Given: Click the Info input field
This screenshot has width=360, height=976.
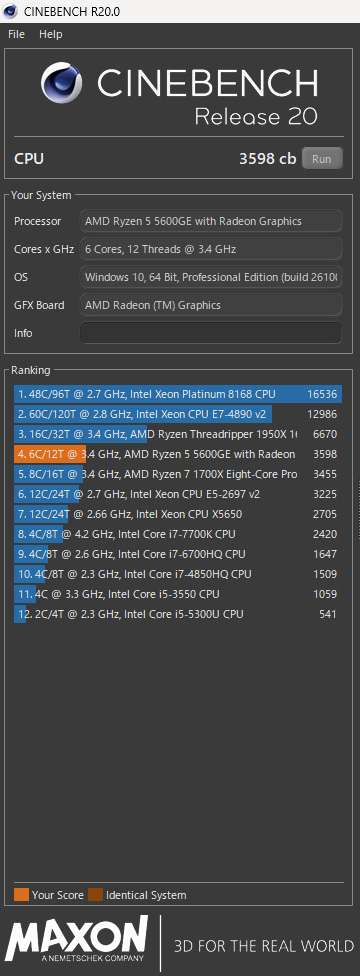Looking at the screenshot, I should (x=211, y=333).
